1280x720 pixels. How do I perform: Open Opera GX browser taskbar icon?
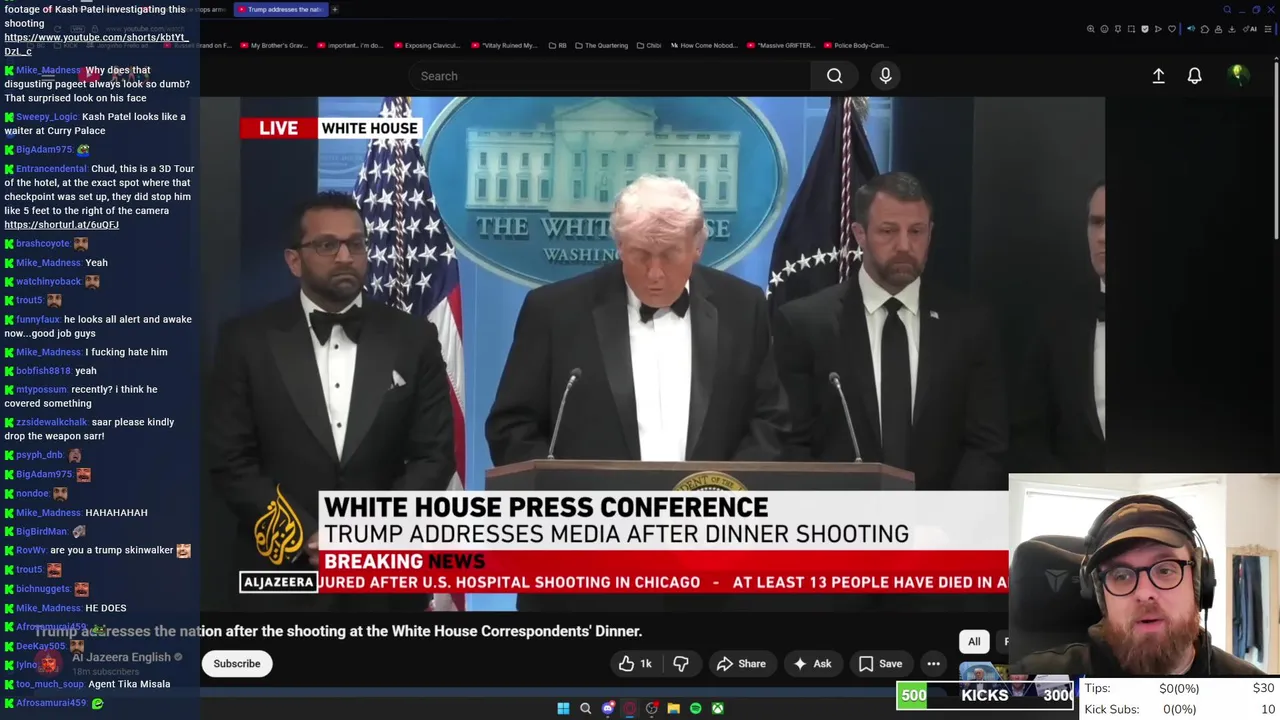630,708
